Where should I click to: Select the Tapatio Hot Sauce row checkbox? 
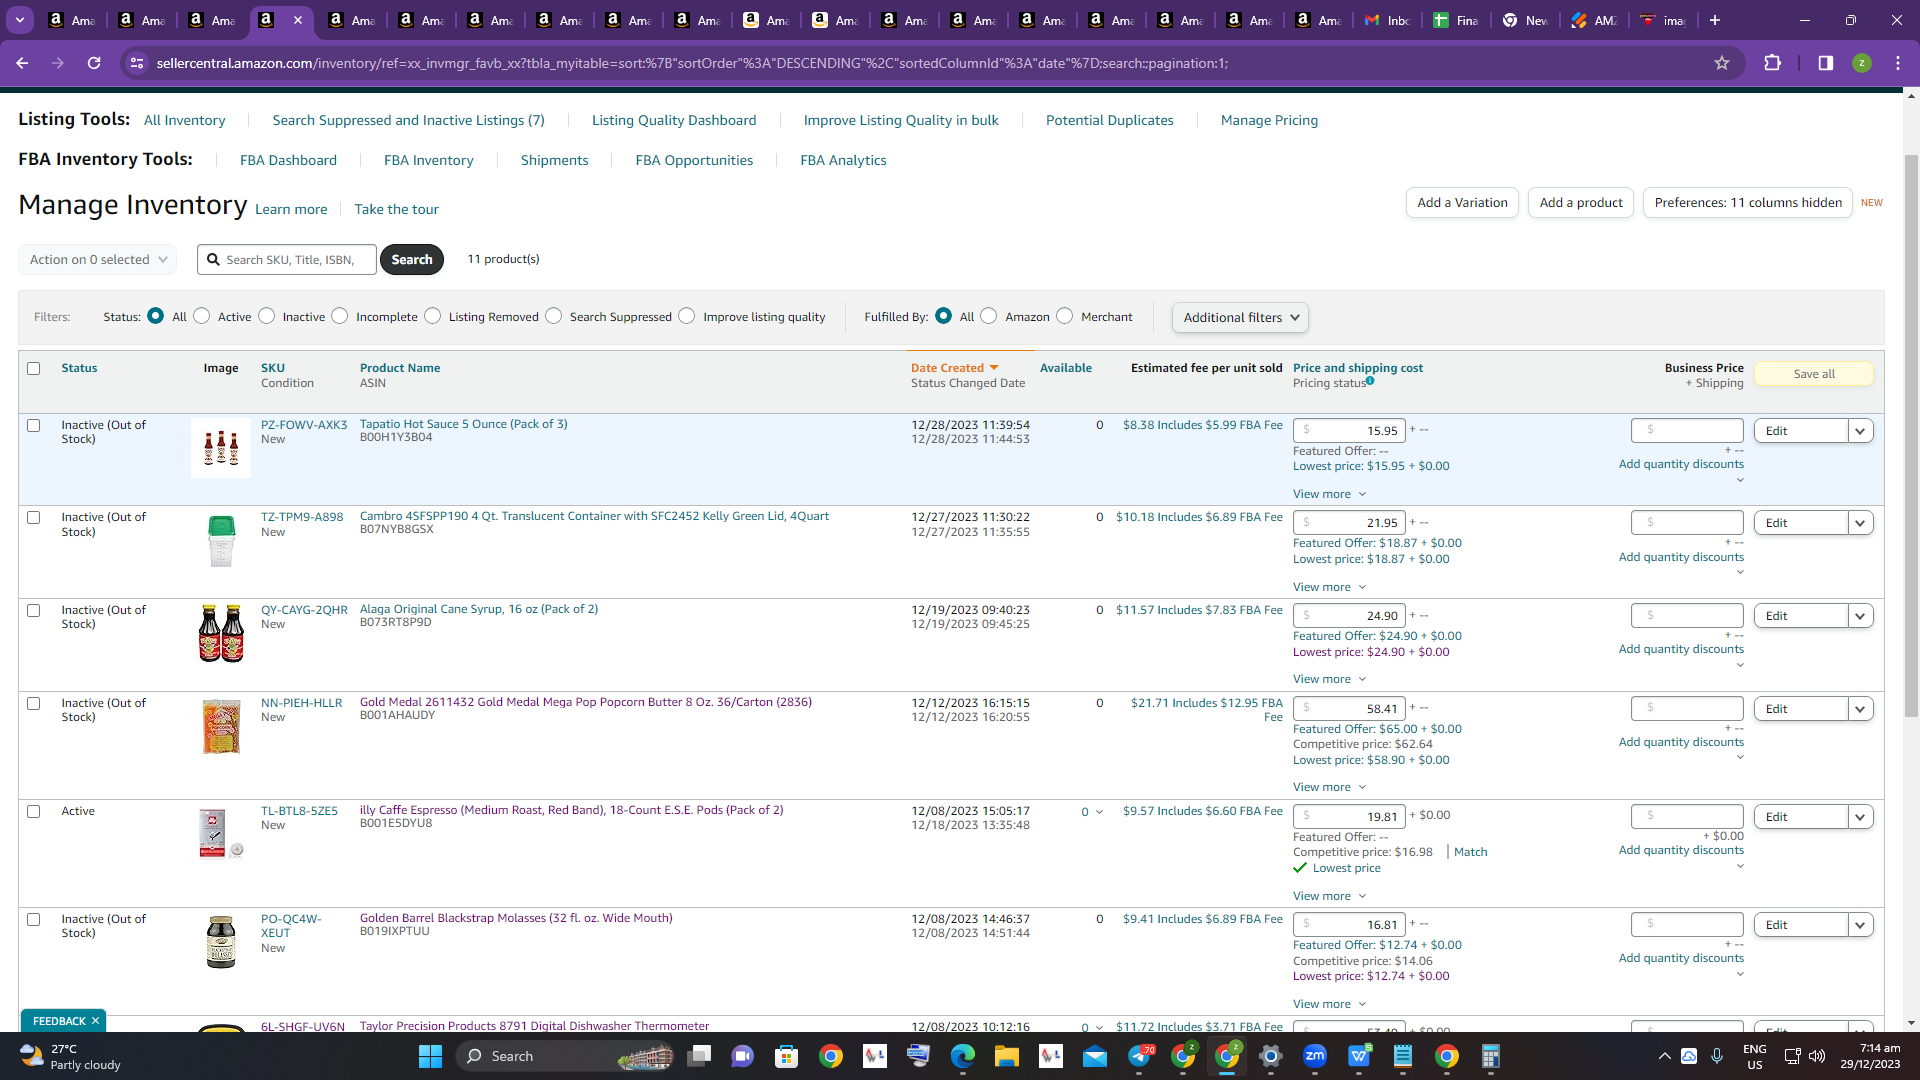pos(34,425)
